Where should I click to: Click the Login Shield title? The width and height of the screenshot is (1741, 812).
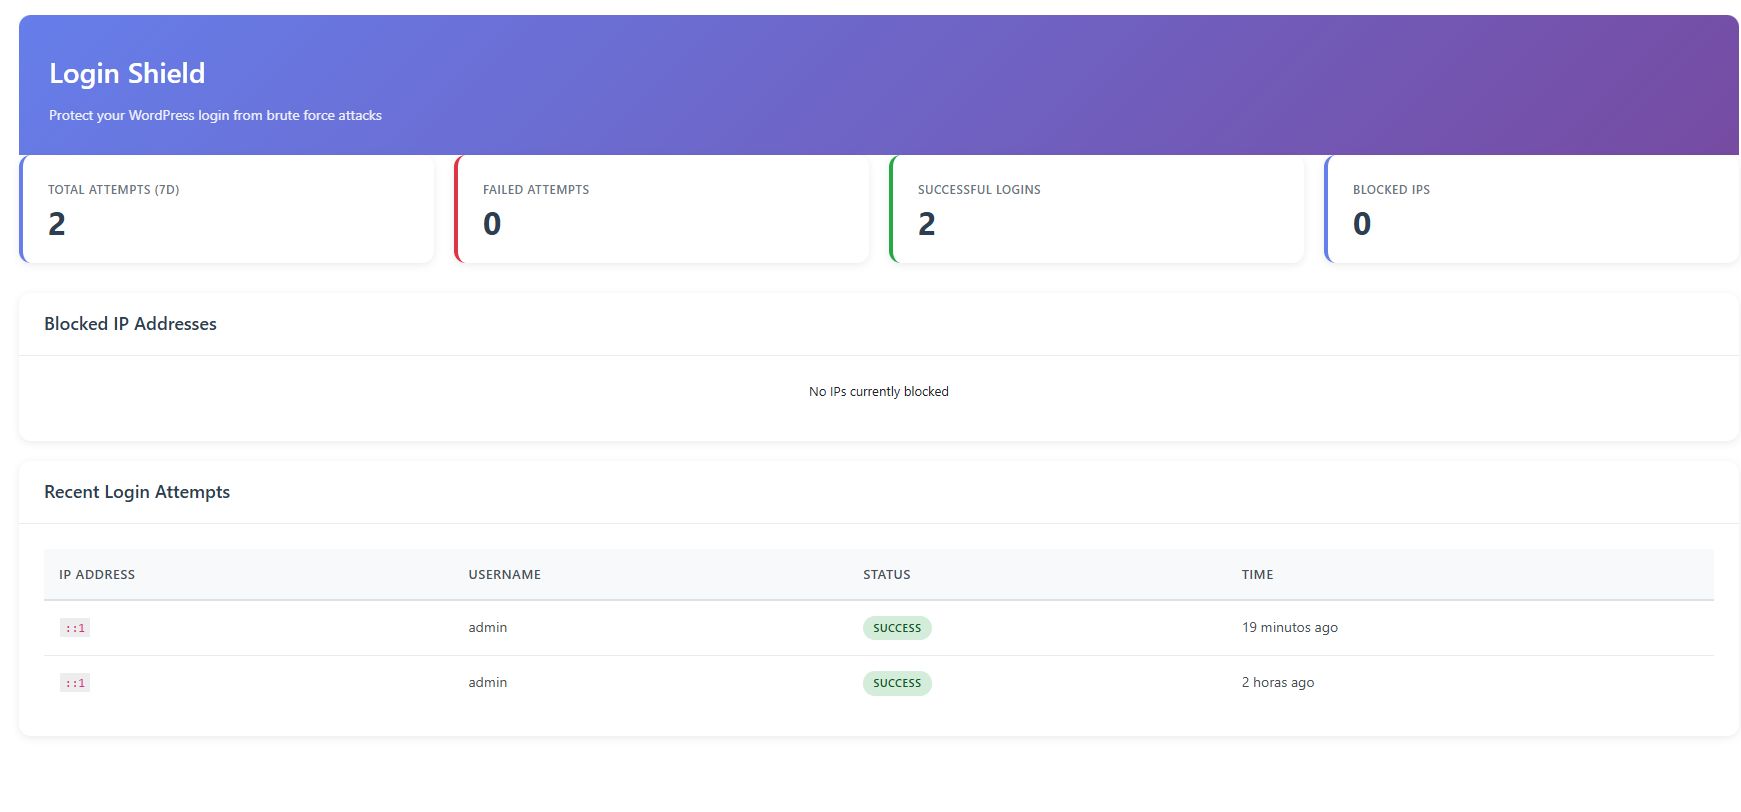tap(127, 73)
